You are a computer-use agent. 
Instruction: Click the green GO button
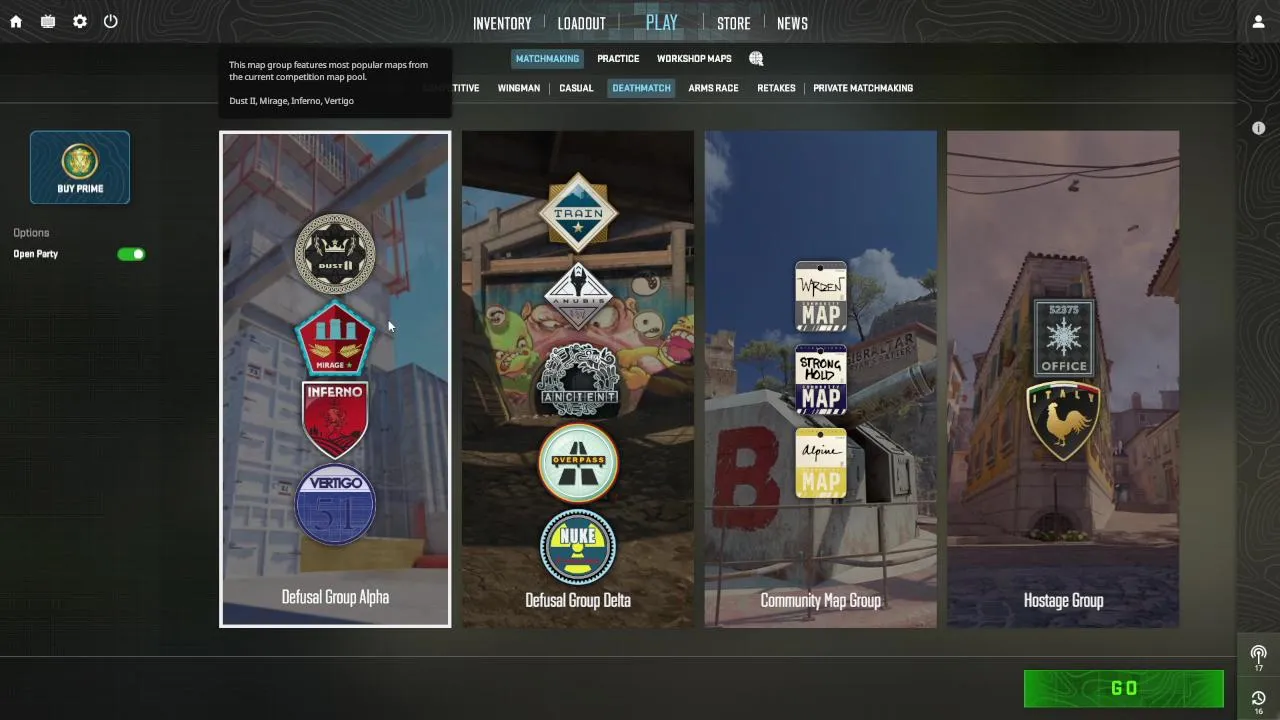pos(1124,688)
